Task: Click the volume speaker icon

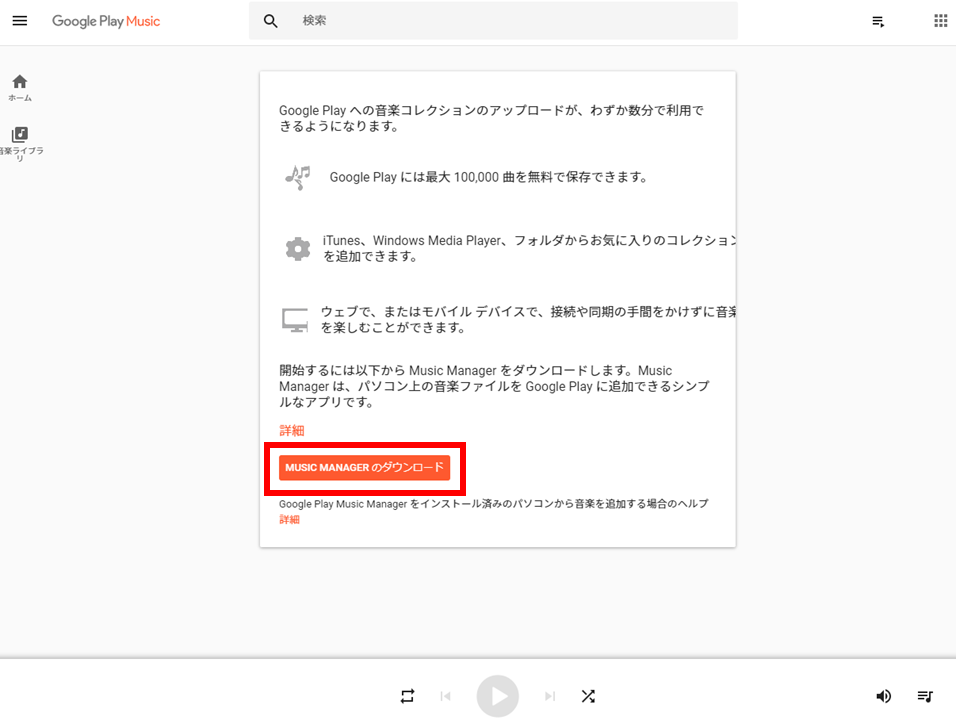Action: [x=883, y=696]
